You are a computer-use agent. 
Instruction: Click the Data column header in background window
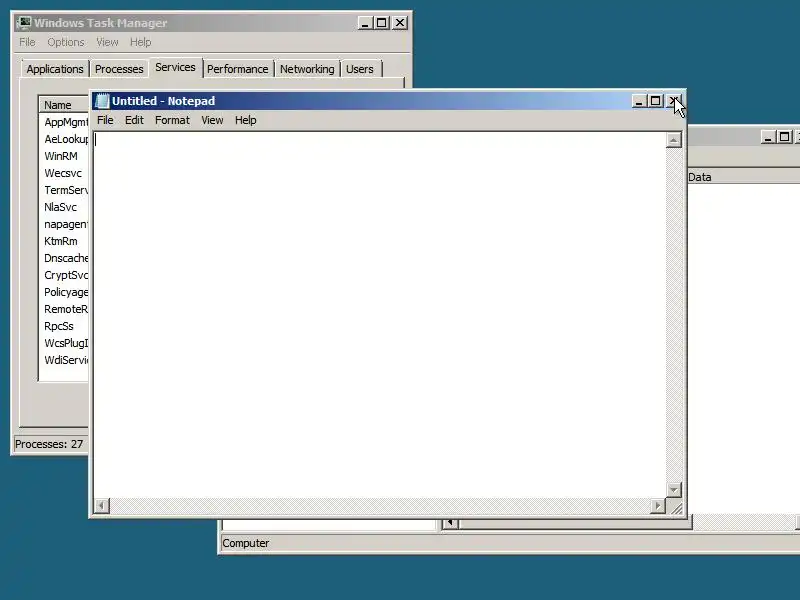point(743,177)
